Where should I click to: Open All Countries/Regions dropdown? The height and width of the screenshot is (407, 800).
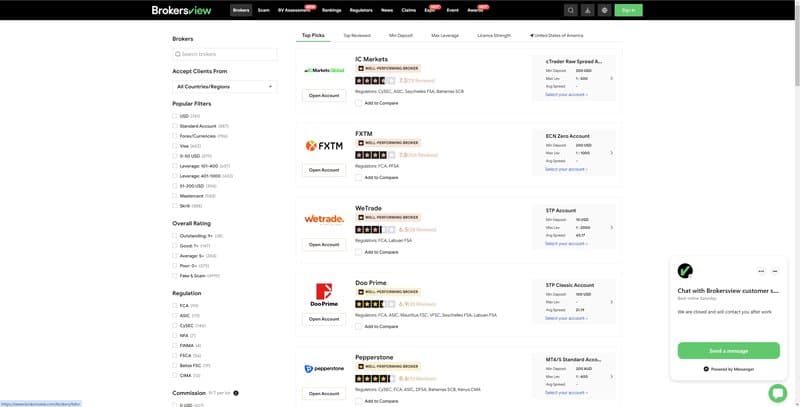point(224,87)
